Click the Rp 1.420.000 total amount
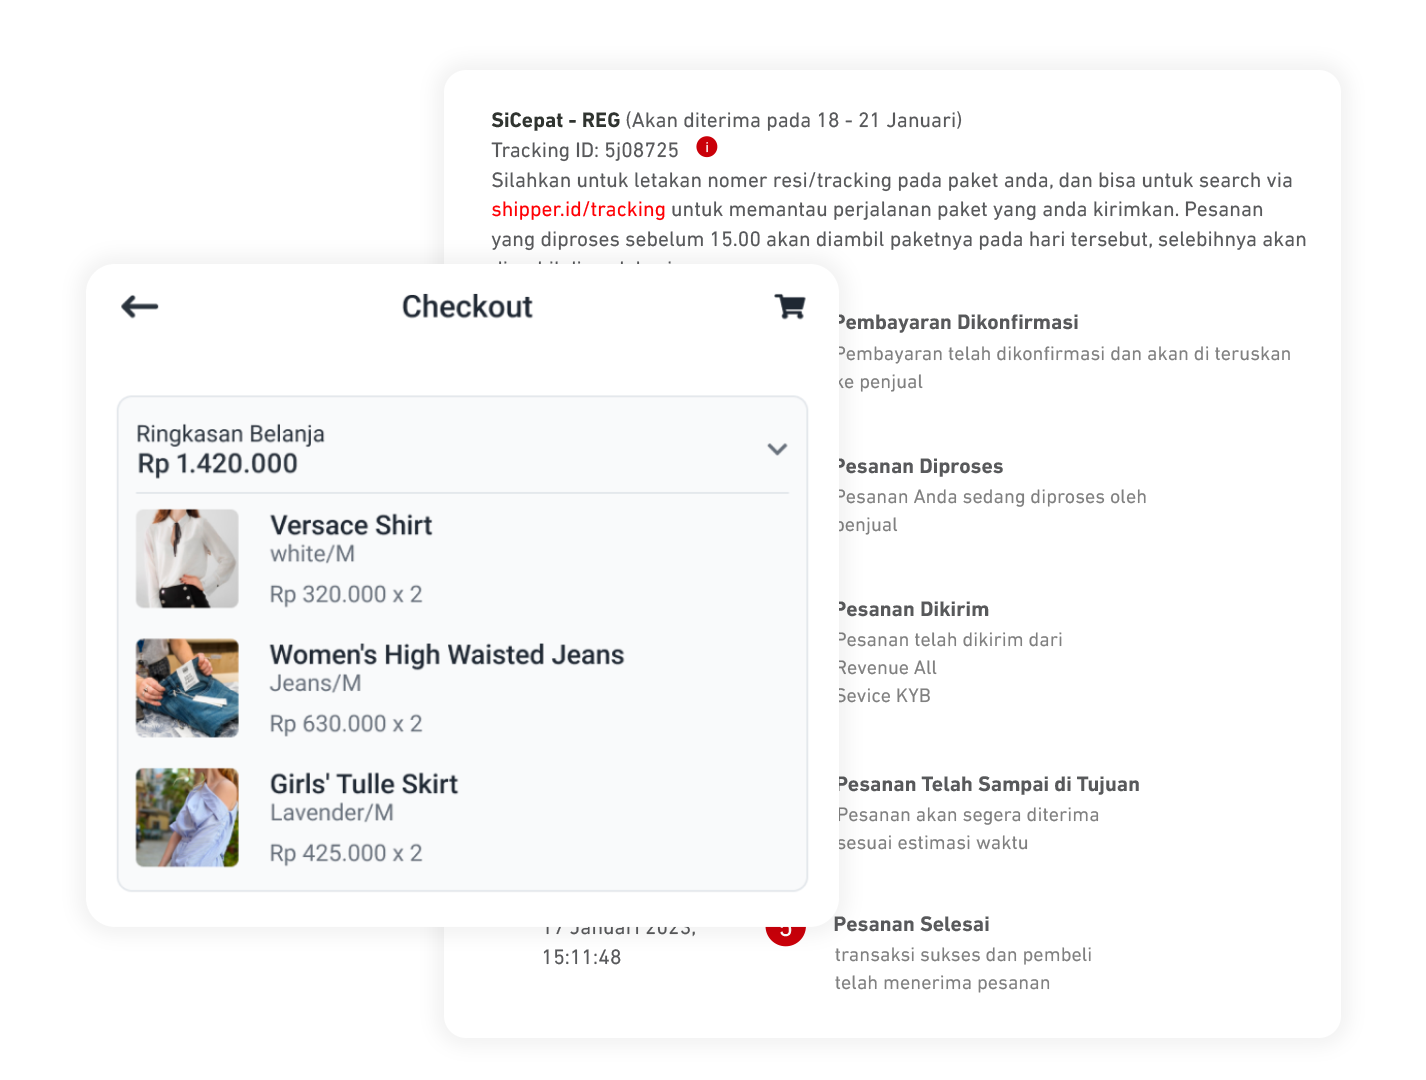This screenshot has width=1426, height=1080. pyautogui.click(x=218, y=464)
